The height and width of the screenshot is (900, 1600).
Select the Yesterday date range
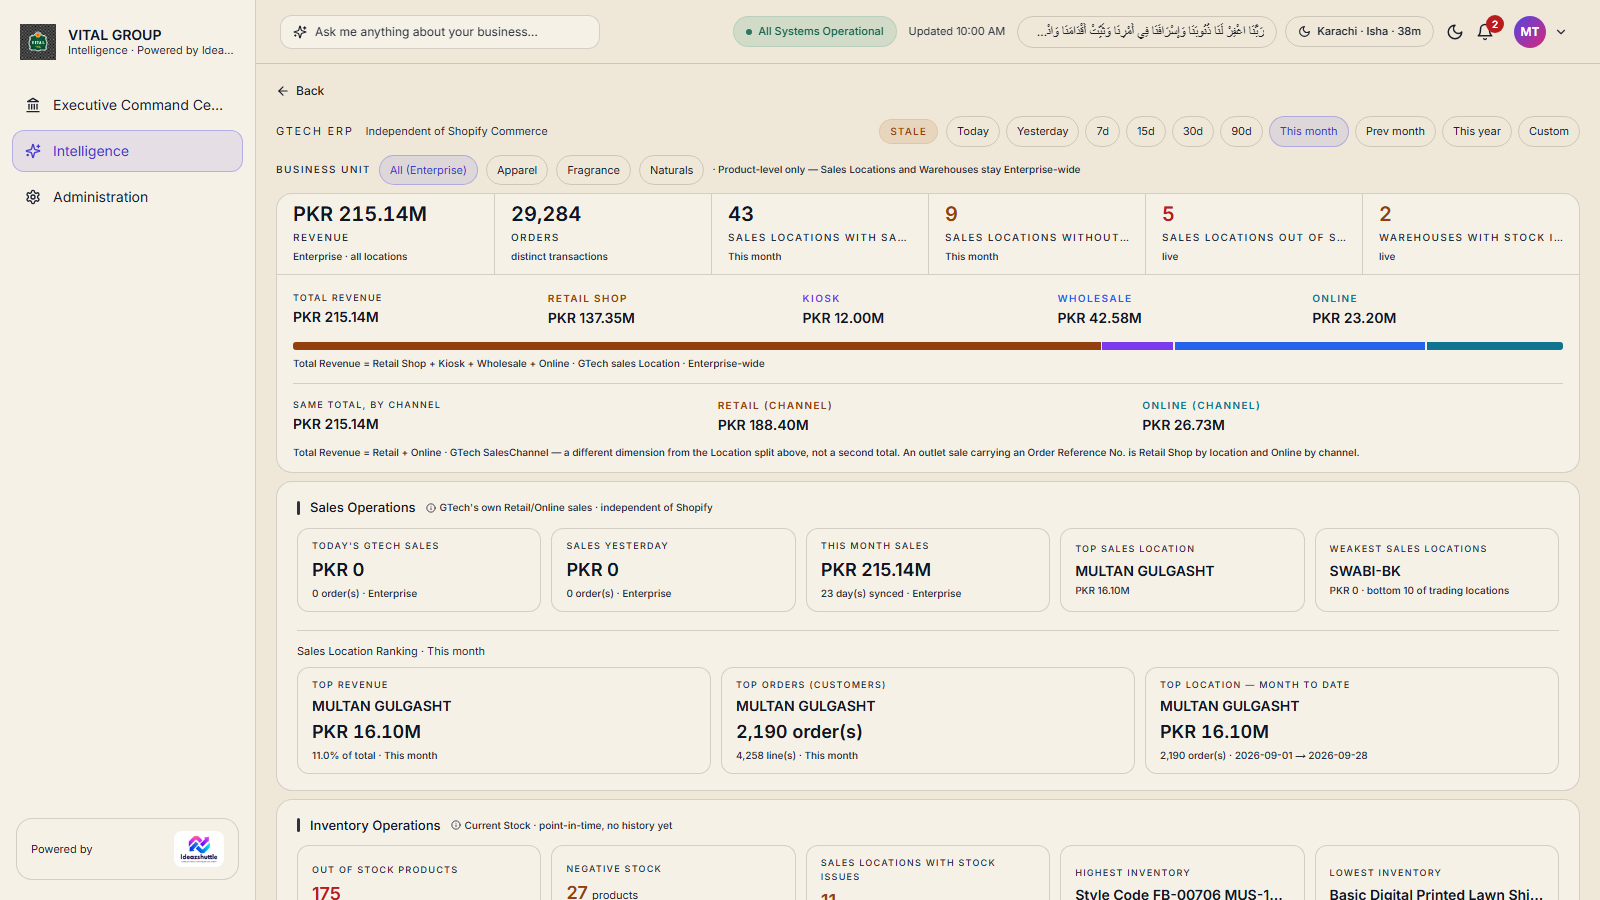pos(1042,131)
